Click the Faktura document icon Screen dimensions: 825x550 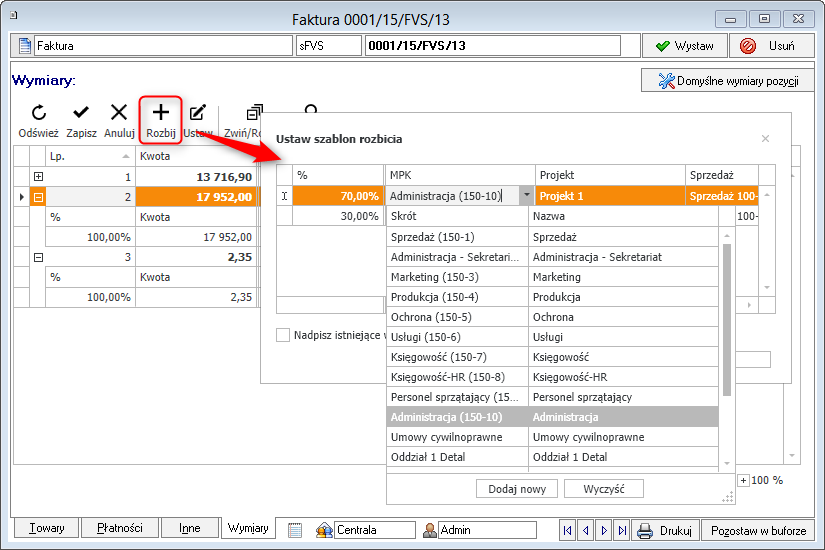(x=24, y=46)
